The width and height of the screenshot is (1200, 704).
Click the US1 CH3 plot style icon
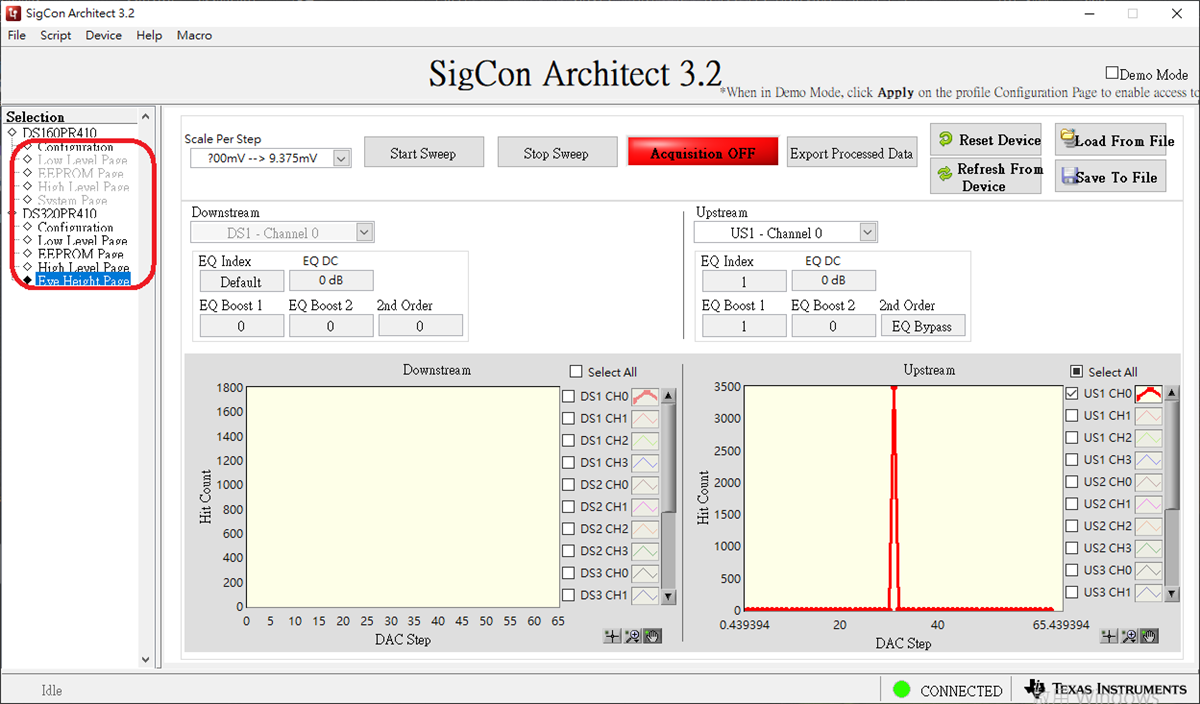click(x=1149, y=460)
